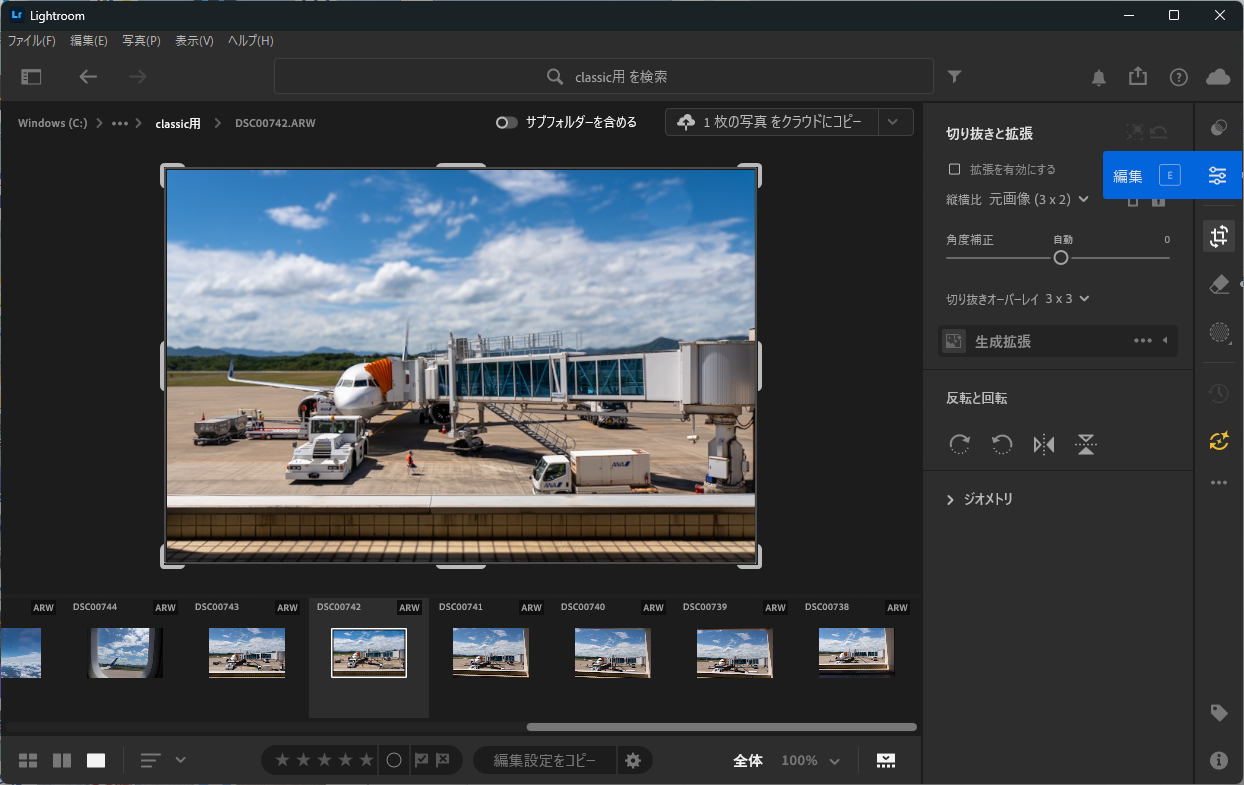Toggle サブフォルダーを含める switch
Screen dimensions: 1244x785
(x=507, y=122)
